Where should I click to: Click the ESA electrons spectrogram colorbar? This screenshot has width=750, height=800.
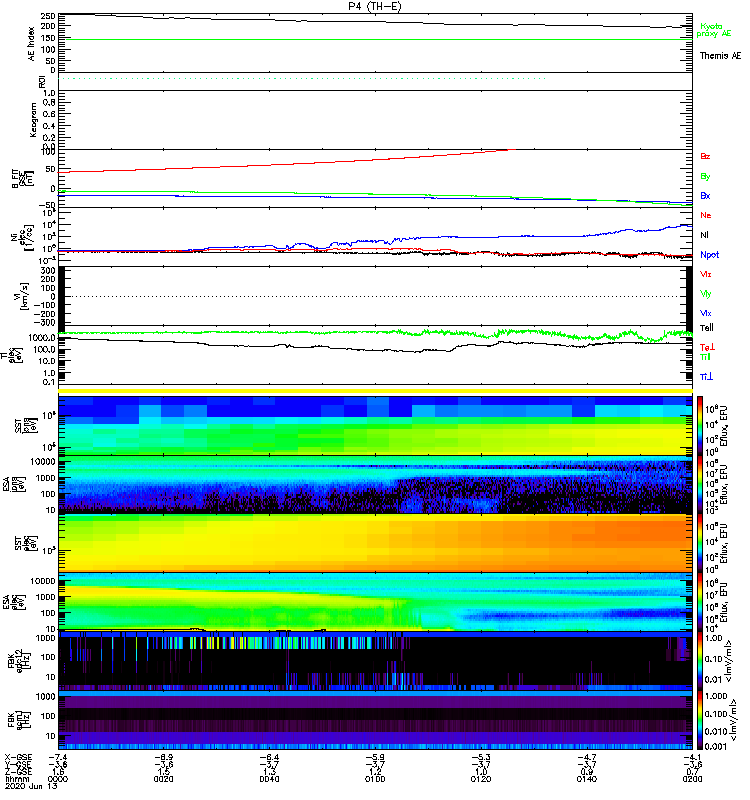tap(700, 602)
